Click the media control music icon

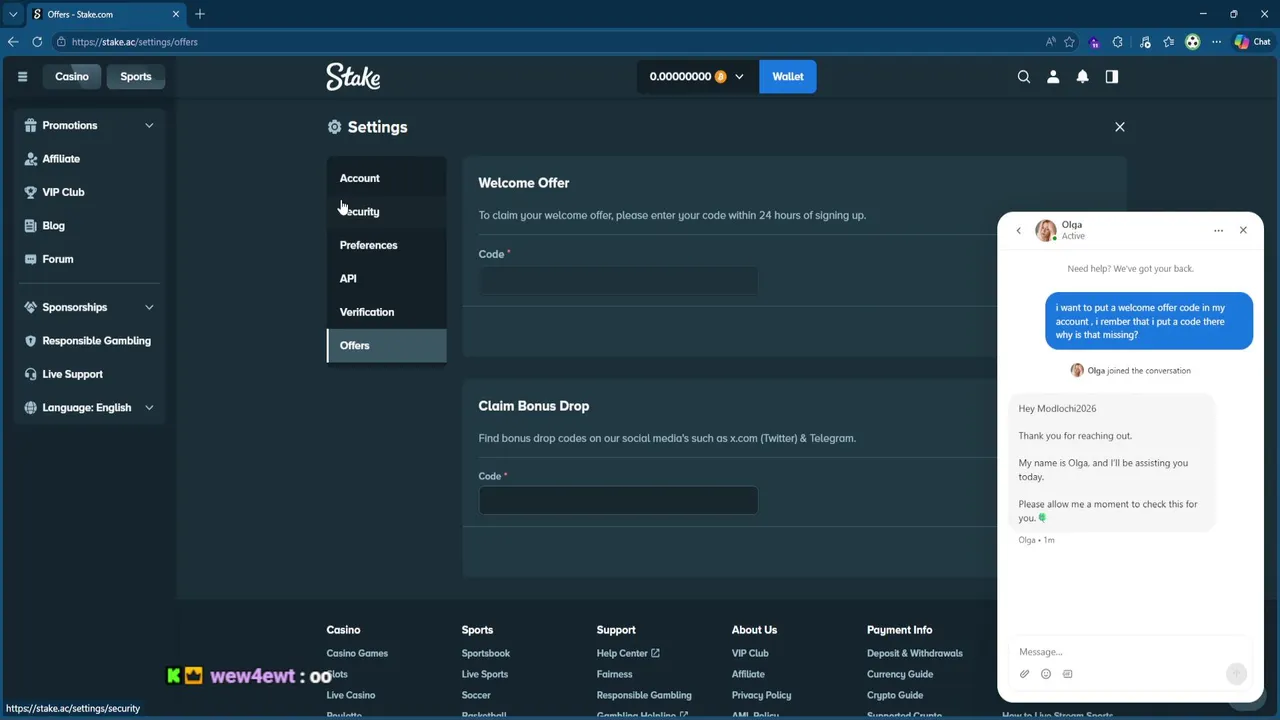(1144, 42)
